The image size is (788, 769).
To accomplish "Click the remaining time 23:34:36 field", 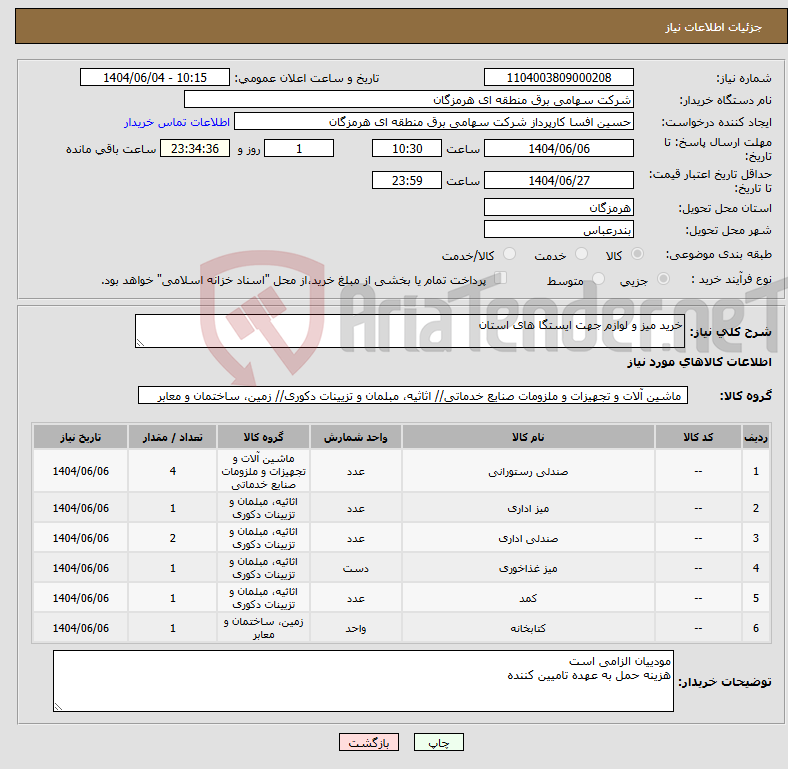I will pyautogui.click(x=195, y=148).
